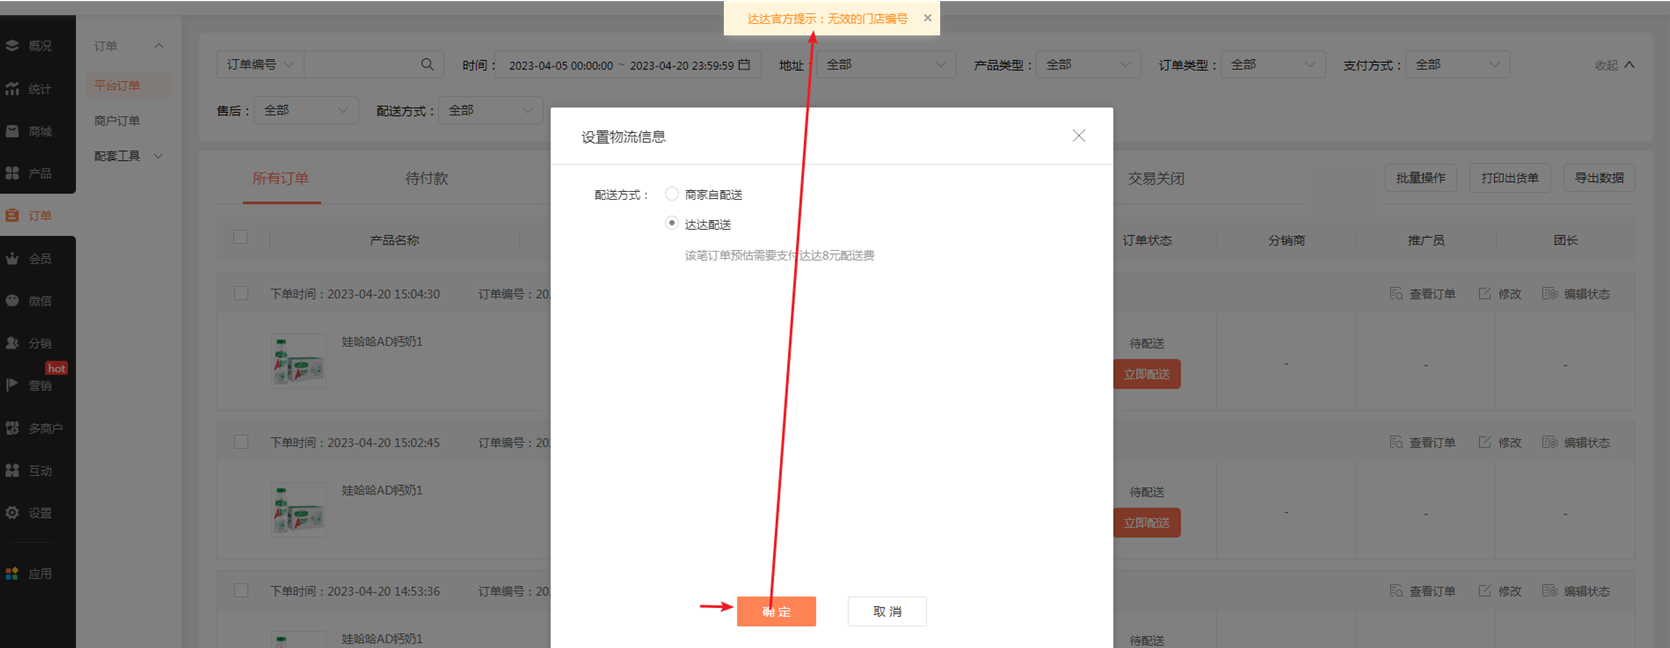Click 立即配送 for the 15:04:30 order
The image size is (1670, 648).
pos(1147,374)
